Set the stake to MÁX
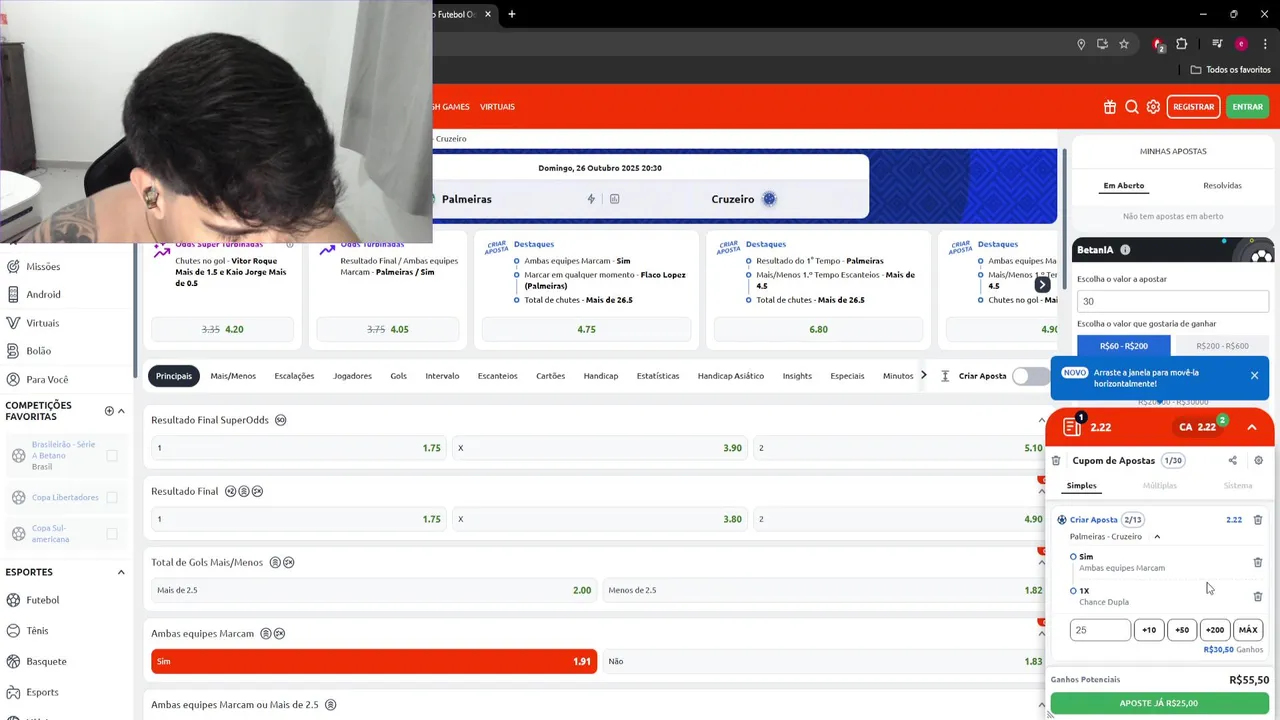Image resolution: width=1280 pixels, height=720 pixels. 1248,630
